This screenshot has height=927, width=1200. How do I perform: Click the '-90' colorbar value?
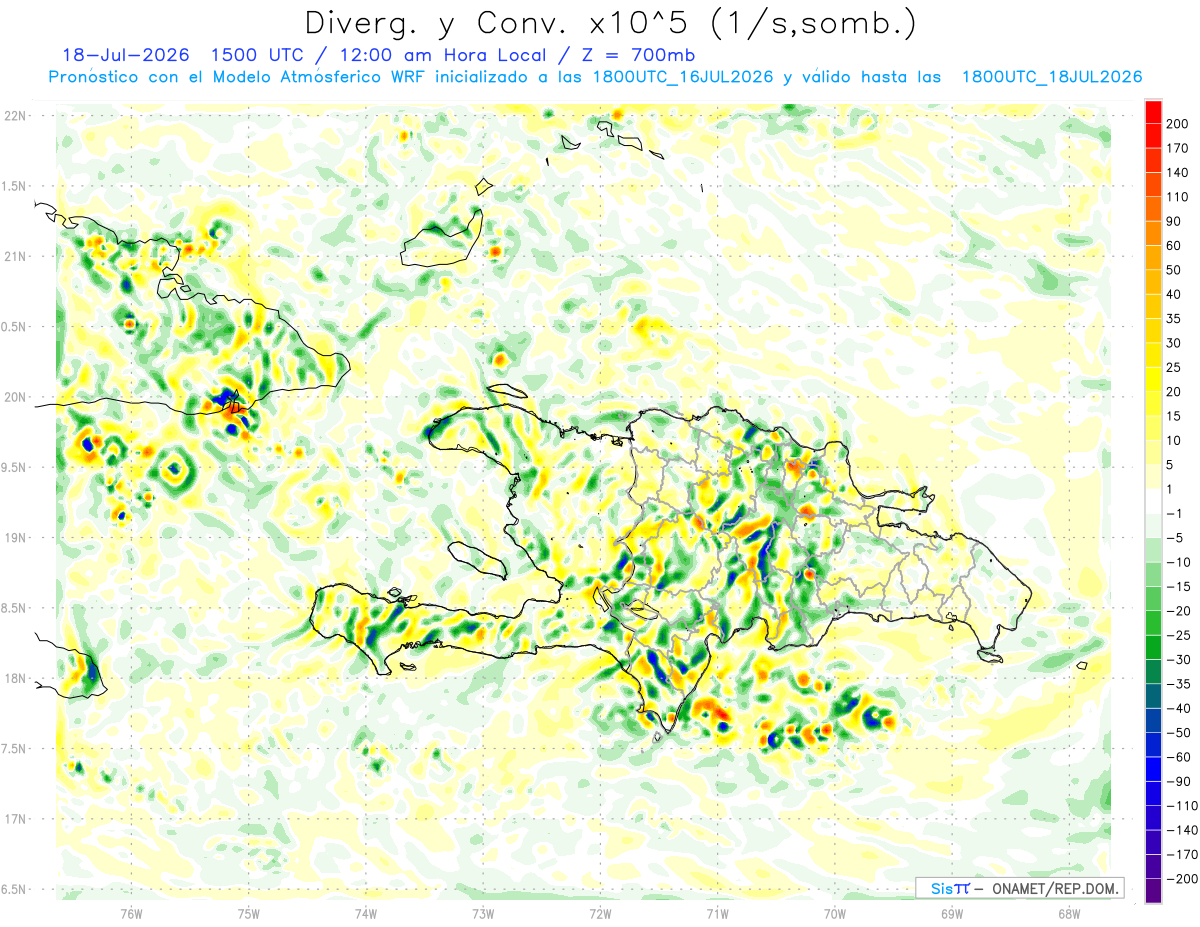(x=1177, y=781)
